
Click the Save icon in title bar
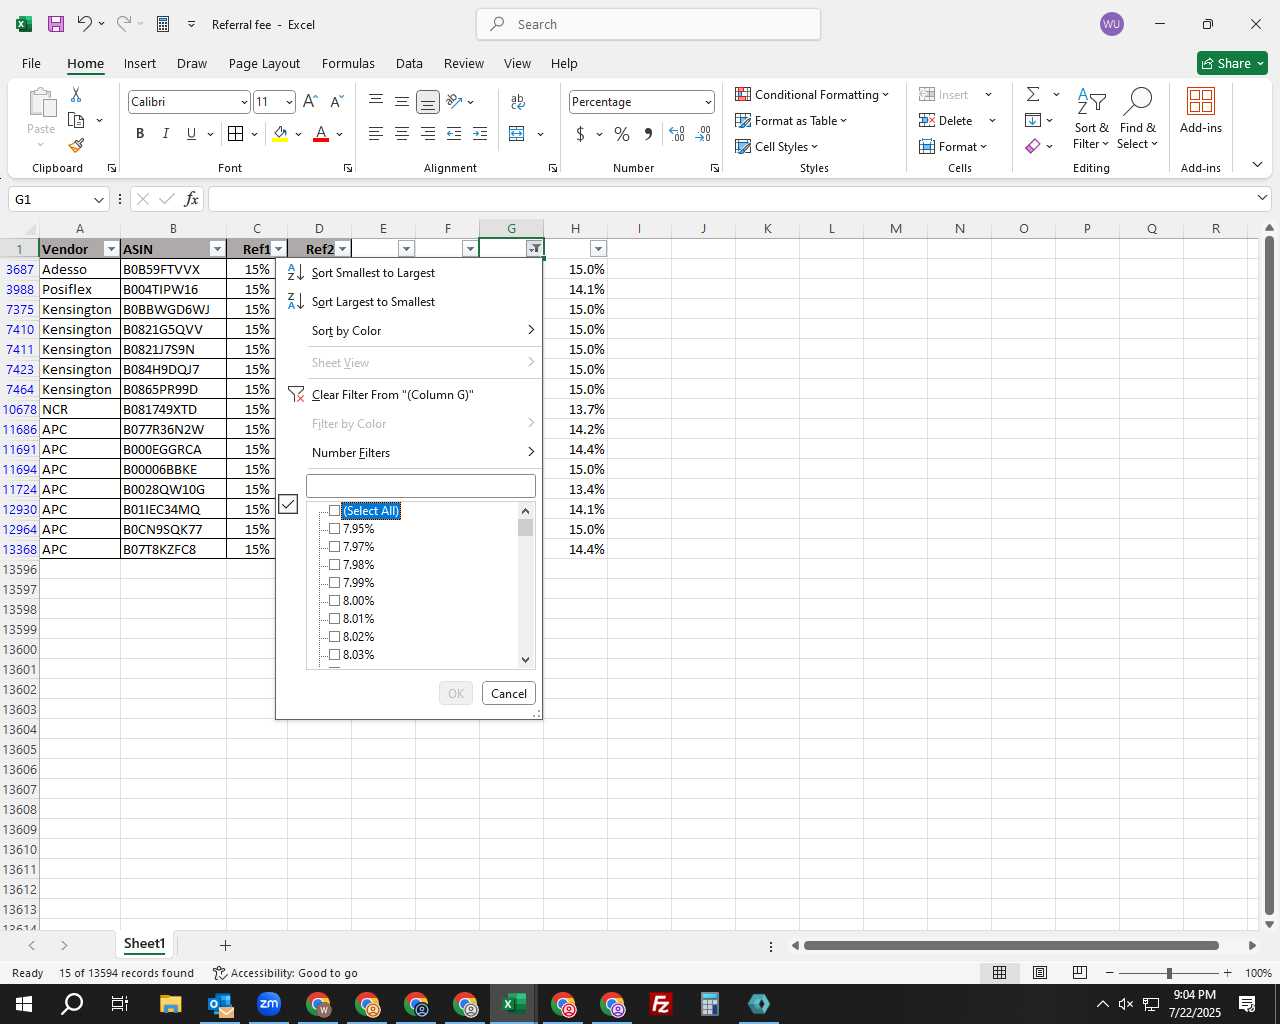56,24
